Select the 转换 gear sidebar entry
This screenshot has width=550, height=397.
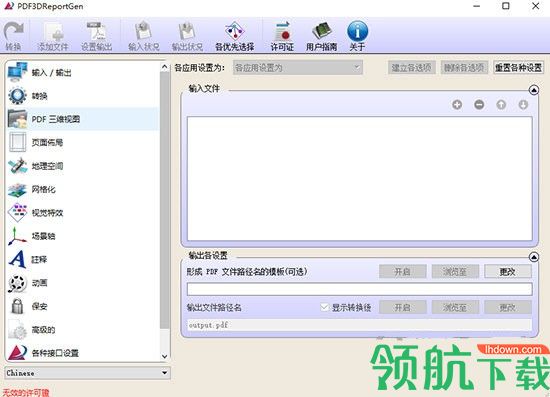(x=83, y=96)
